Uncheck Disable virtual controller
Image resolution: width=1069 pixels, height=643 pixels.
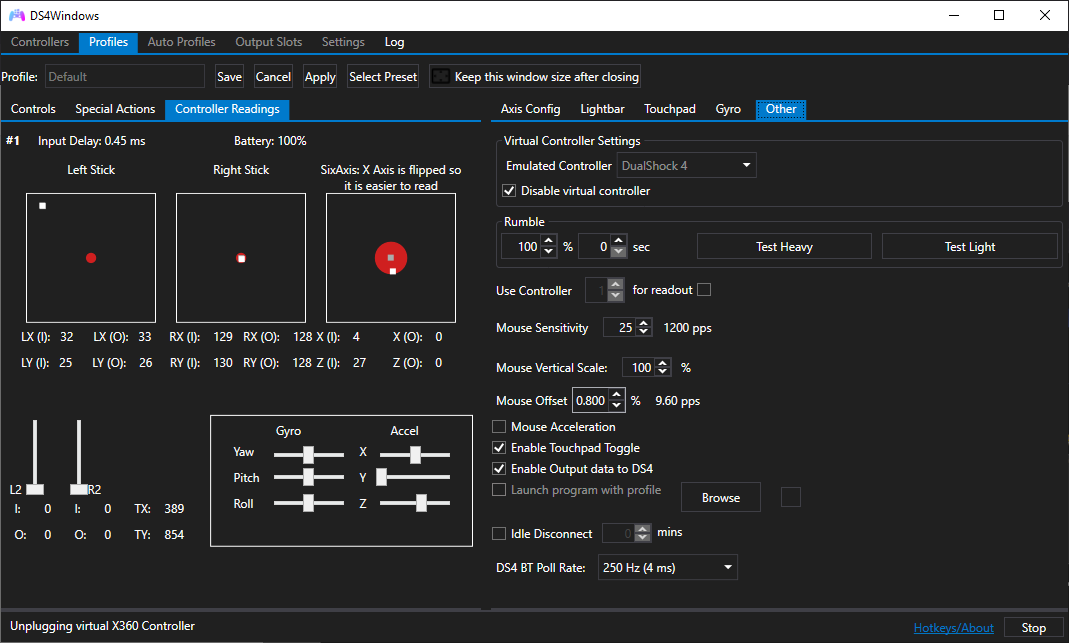coord(509,191)
